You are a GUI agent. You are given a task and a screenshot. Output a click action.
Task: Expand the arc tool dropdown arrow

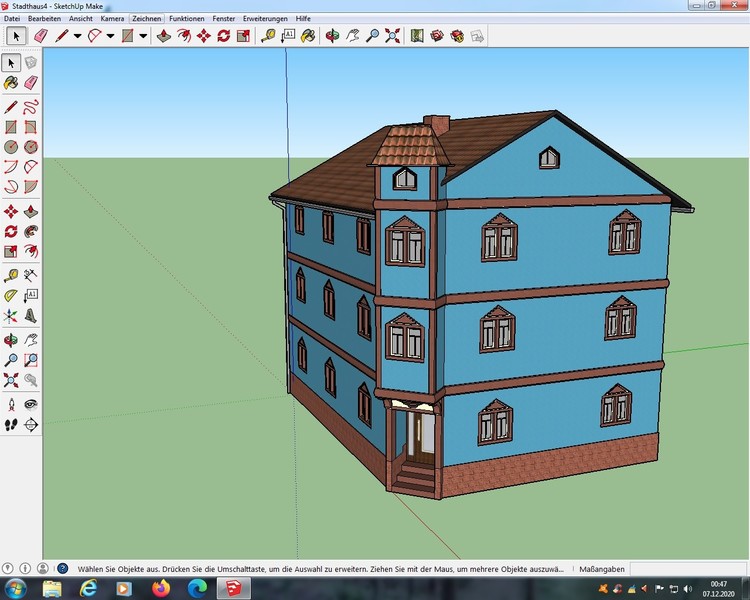(110, 36)
